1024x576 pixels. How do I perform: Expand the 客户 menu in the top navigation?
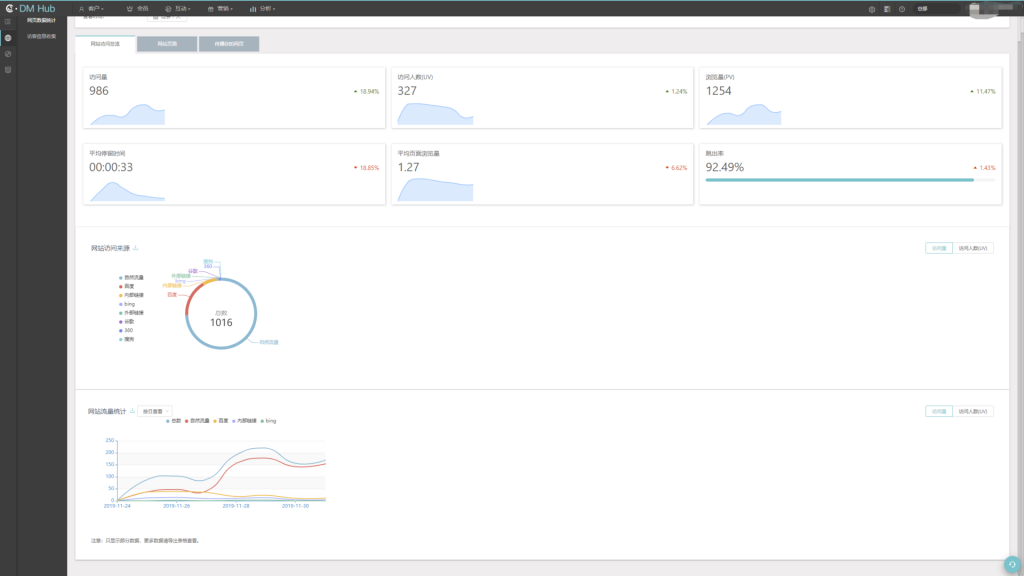click(x=92, y=9)
